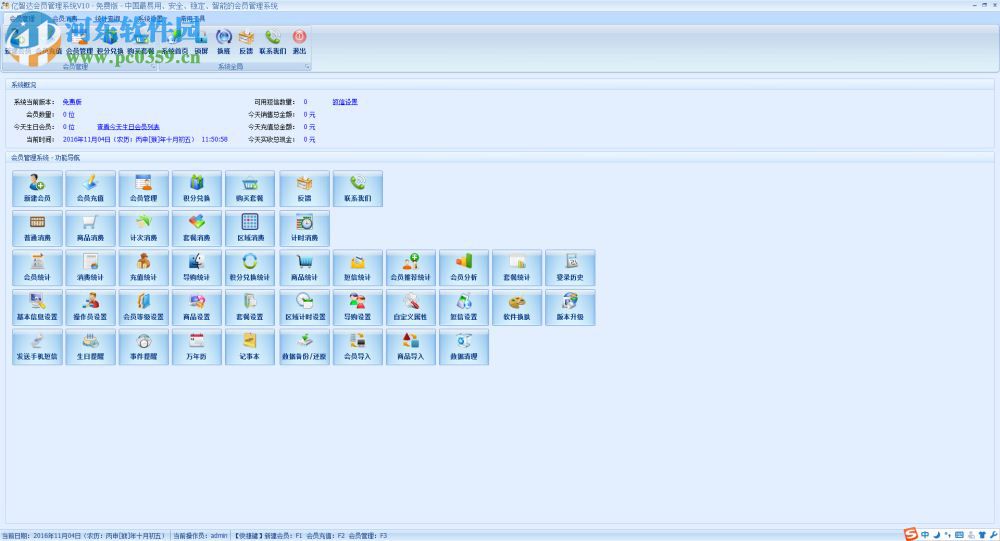Toggle the 中 Chinese input mode indicator
Viewport: 1000px width, 541px height.
coord(925,535)
